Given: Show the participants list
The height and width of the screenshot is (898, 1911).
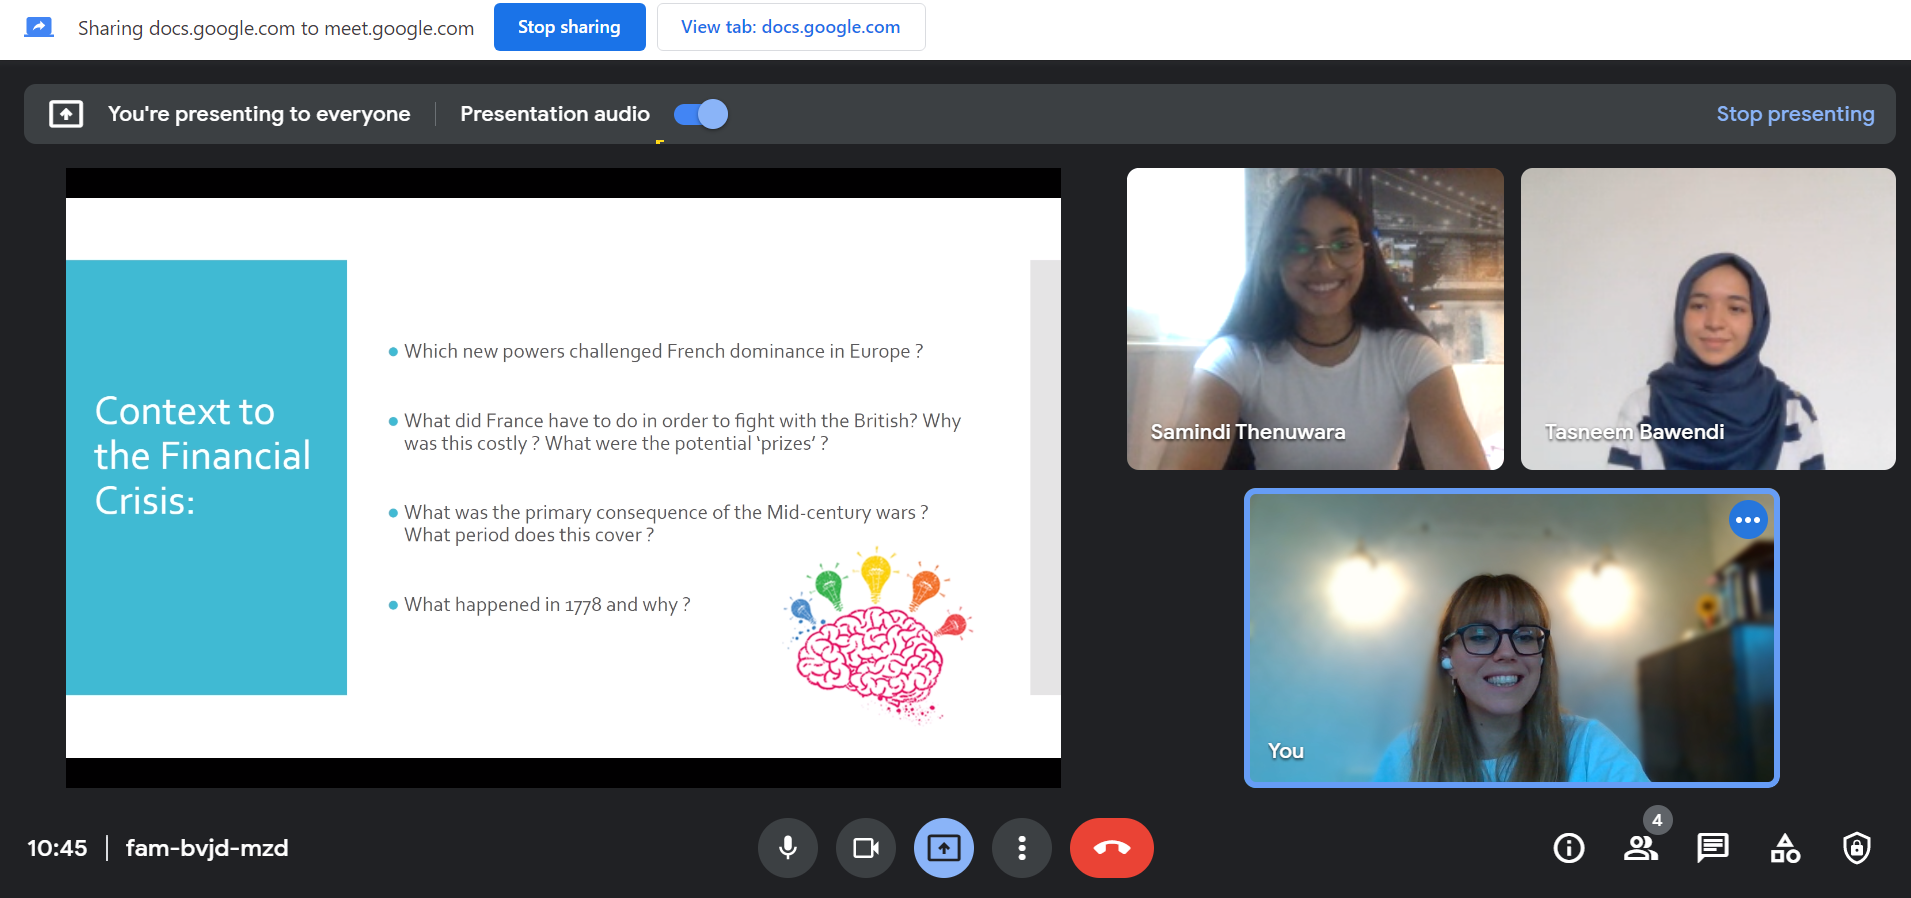Looking at the screenshot, I should click(1641, 848).
